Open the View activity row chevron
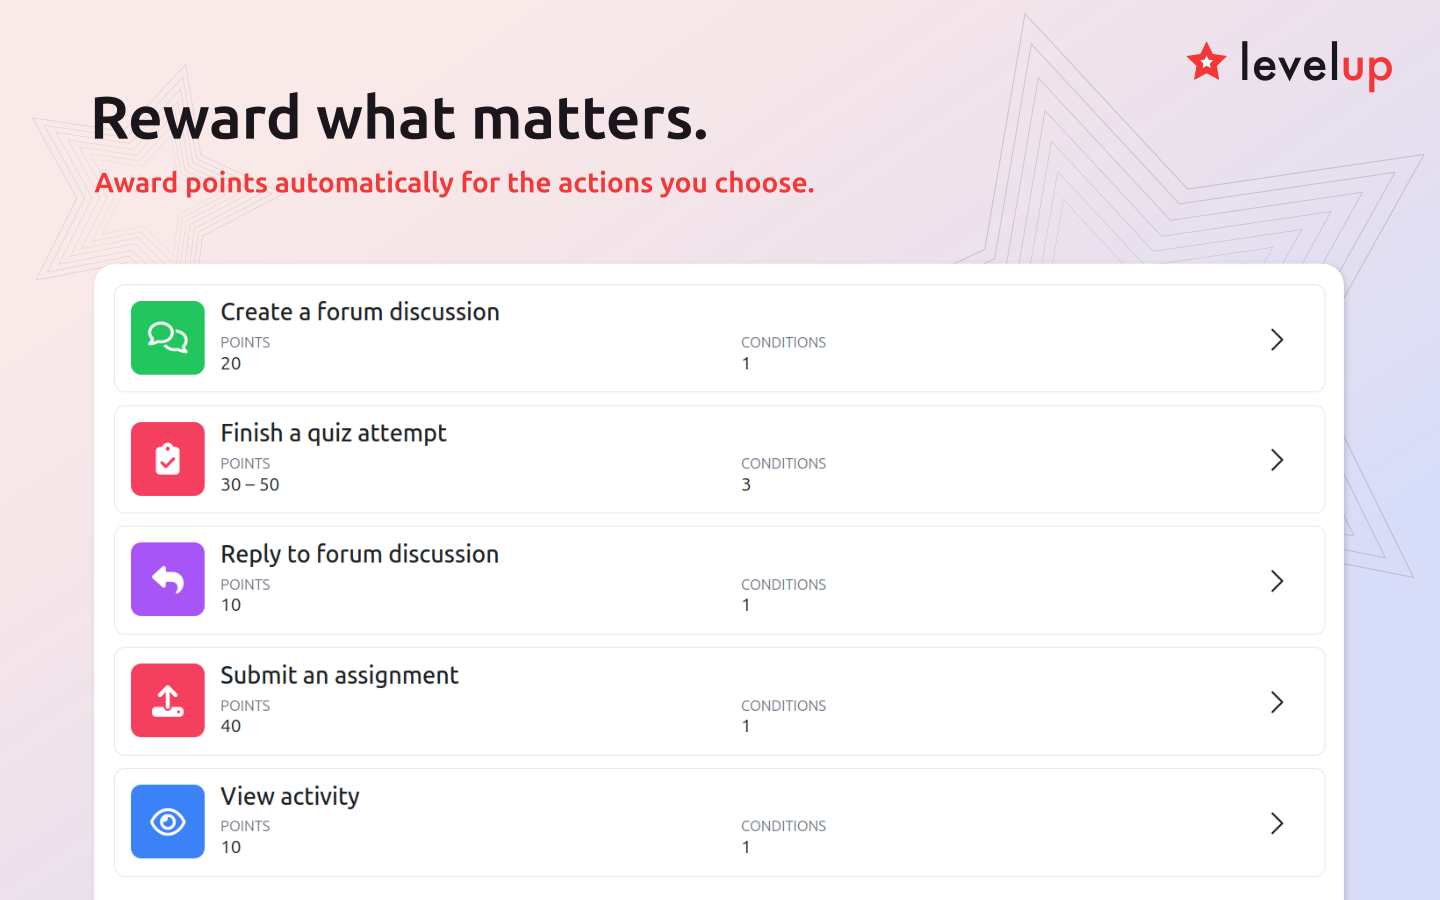The height and width of the screenshot is (900, 1440). point(1277,823)
